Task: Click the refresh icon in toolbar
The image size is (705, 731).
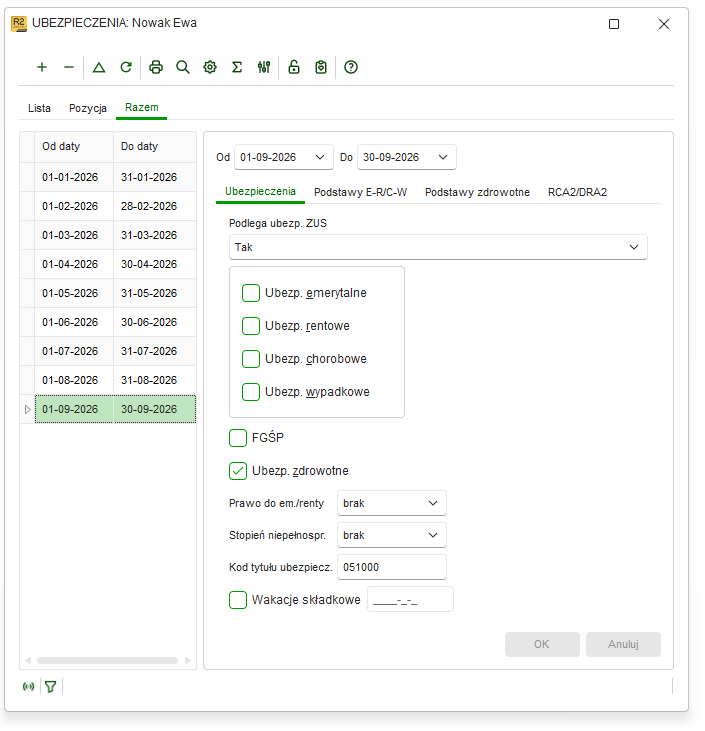Action: [x=126, y=67]
